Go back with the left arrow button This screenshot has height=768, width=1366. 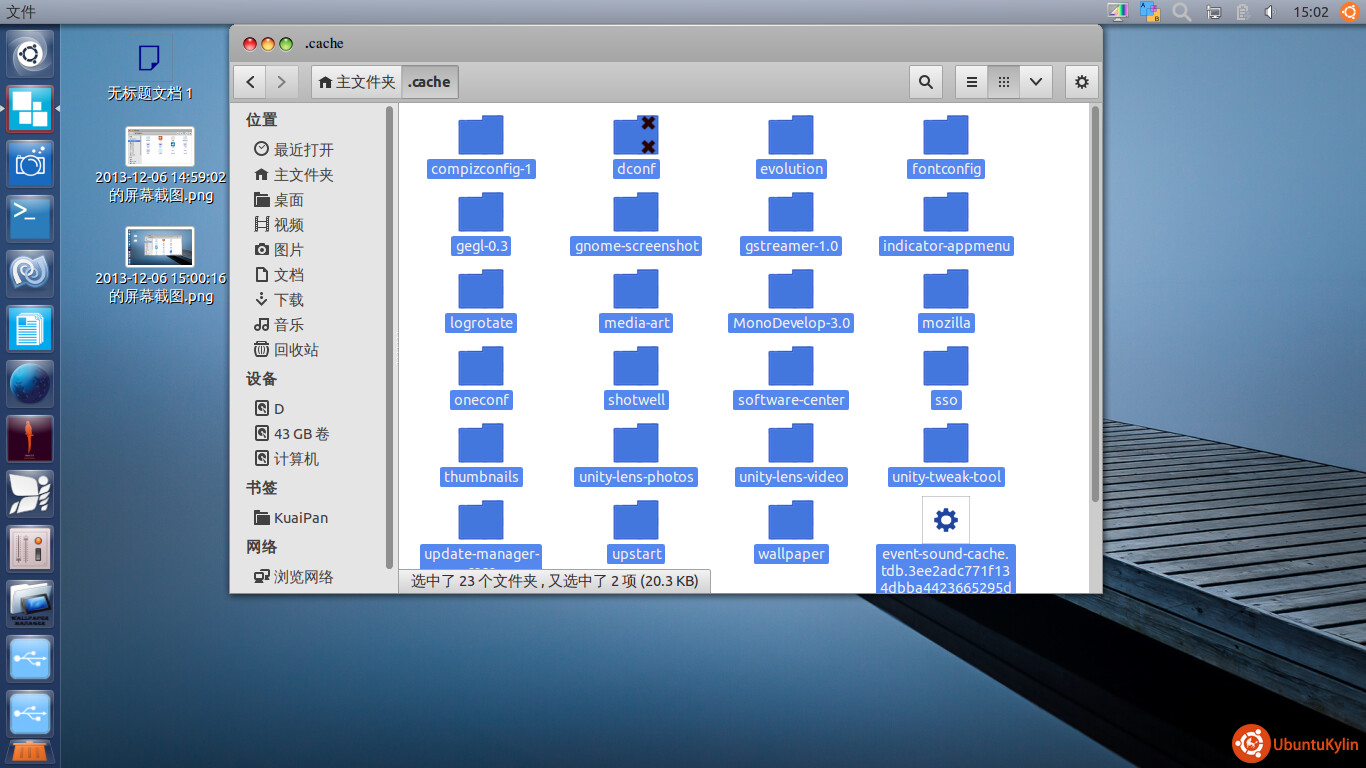tap(250, 82)
